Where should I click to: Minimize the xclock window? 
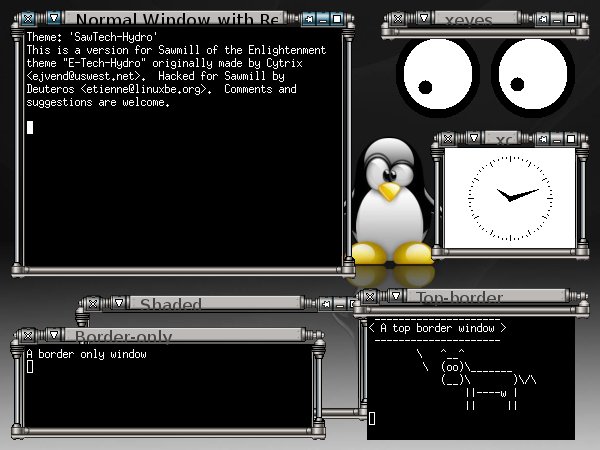tap(557, 139)
